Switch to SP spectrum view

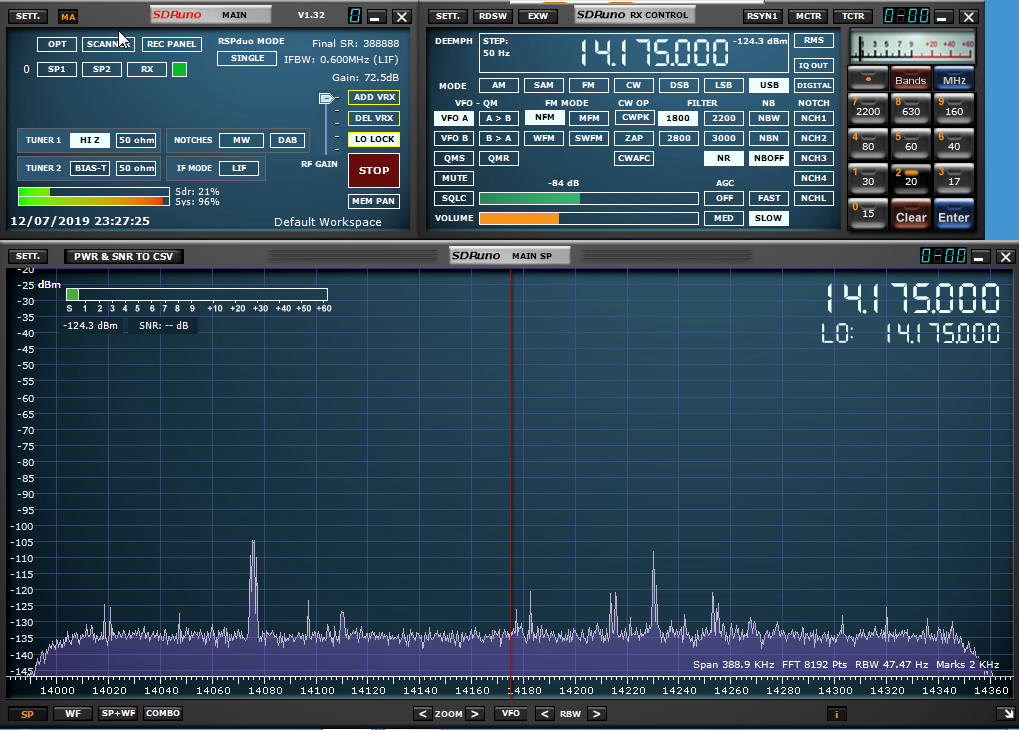pyautogui.click(x=27, y=714)
